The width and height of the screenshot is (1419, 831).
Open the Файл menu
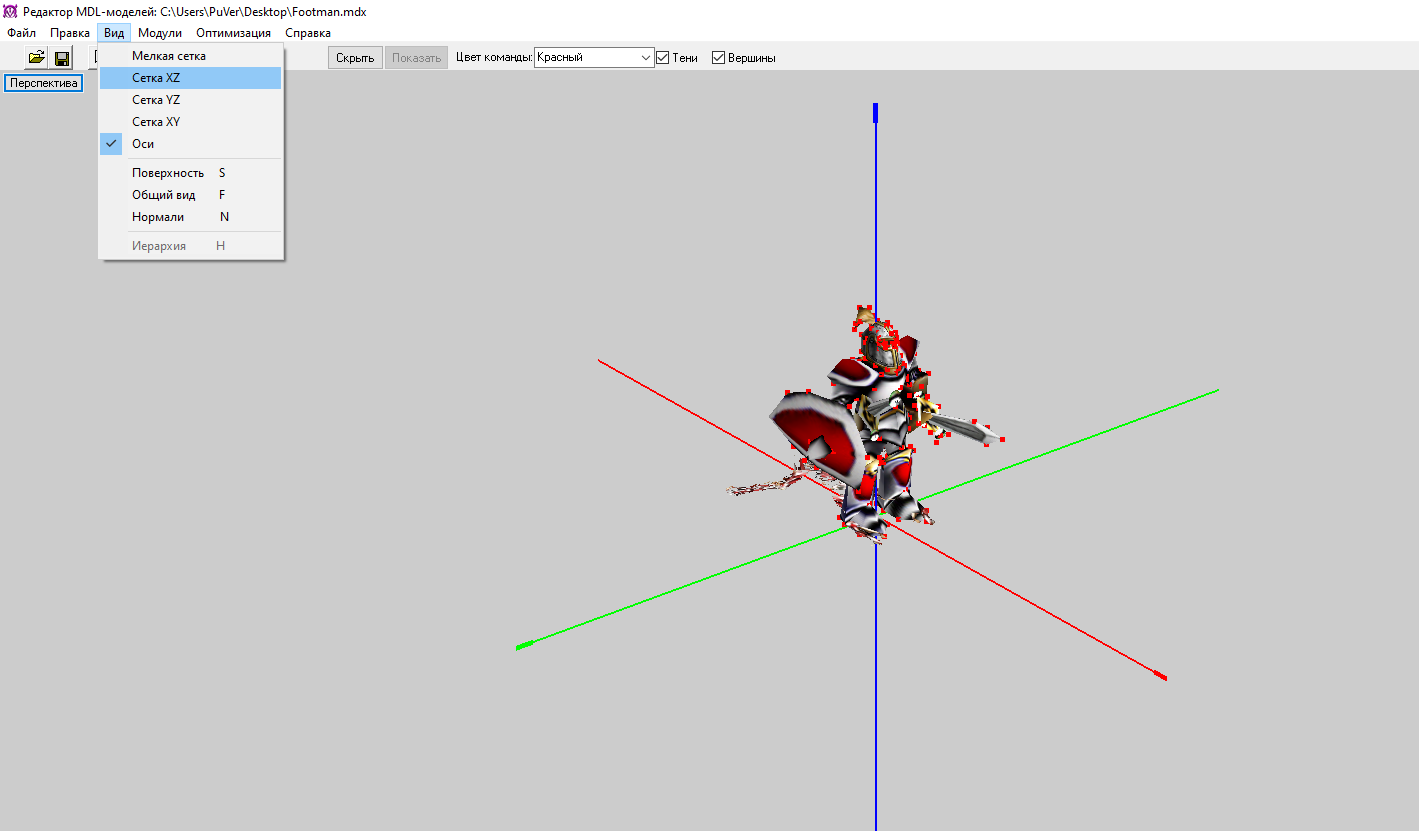(x=21, y=33)
